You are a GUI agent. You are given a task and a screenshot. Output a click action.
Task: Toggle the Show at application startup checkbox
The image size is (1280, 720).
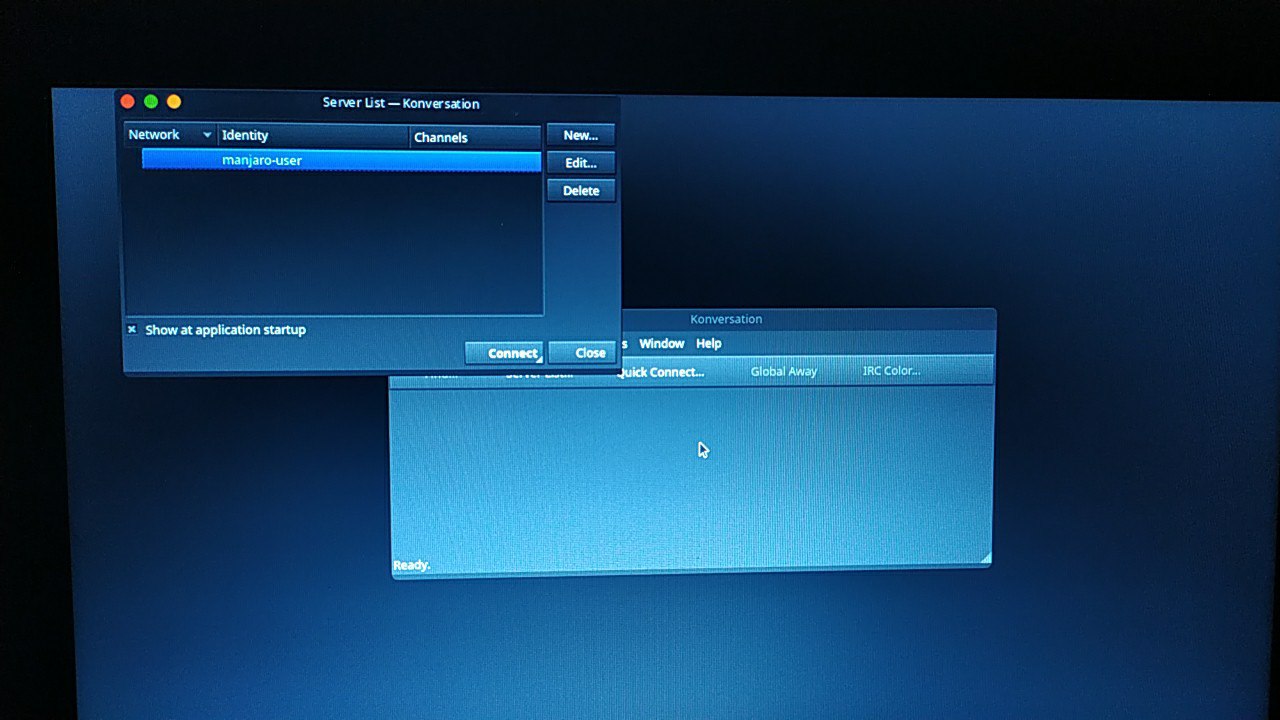point(131,329)
